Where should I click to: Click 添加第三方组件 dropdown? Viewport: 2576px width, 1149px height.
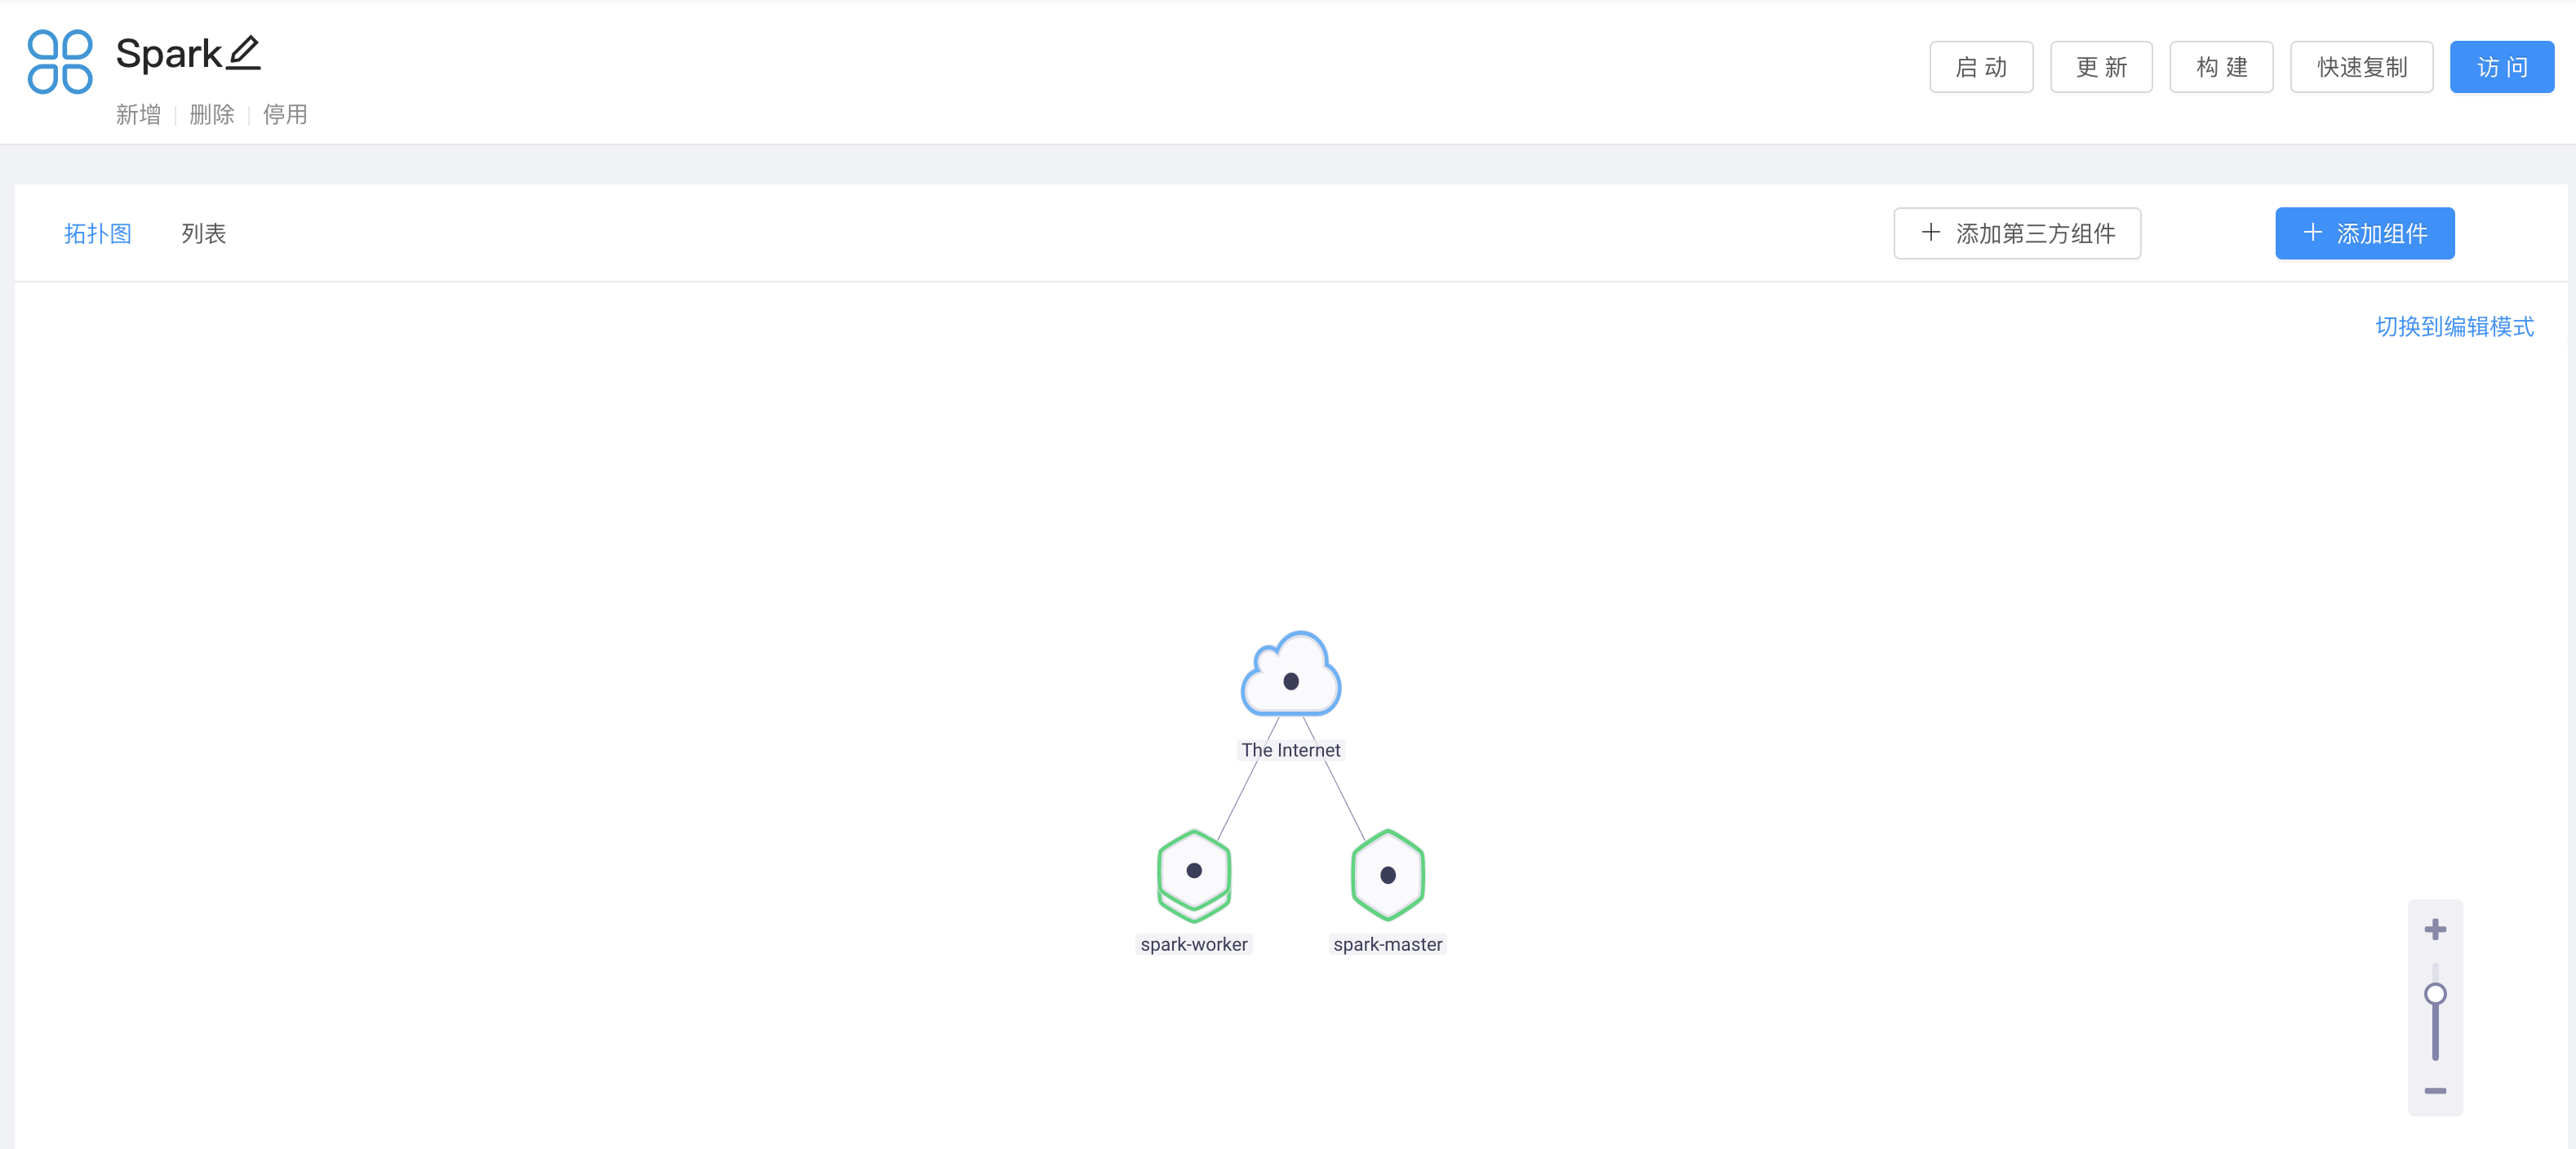(x=2019, y=233)
